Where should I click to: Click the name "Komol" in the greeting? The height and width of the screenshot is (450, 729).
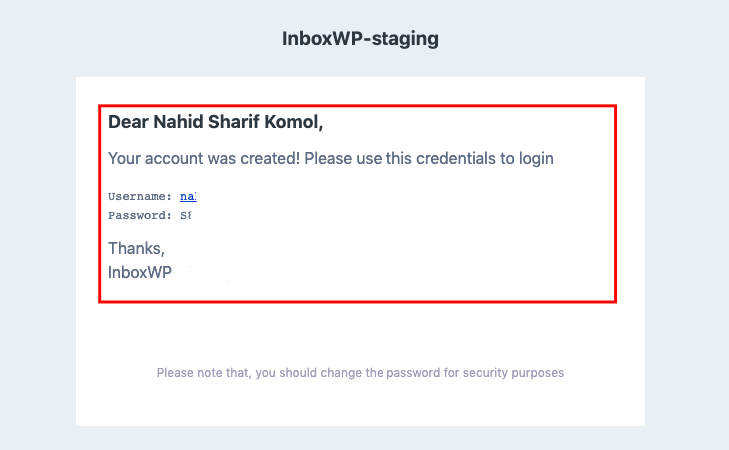tap(294, 123)
